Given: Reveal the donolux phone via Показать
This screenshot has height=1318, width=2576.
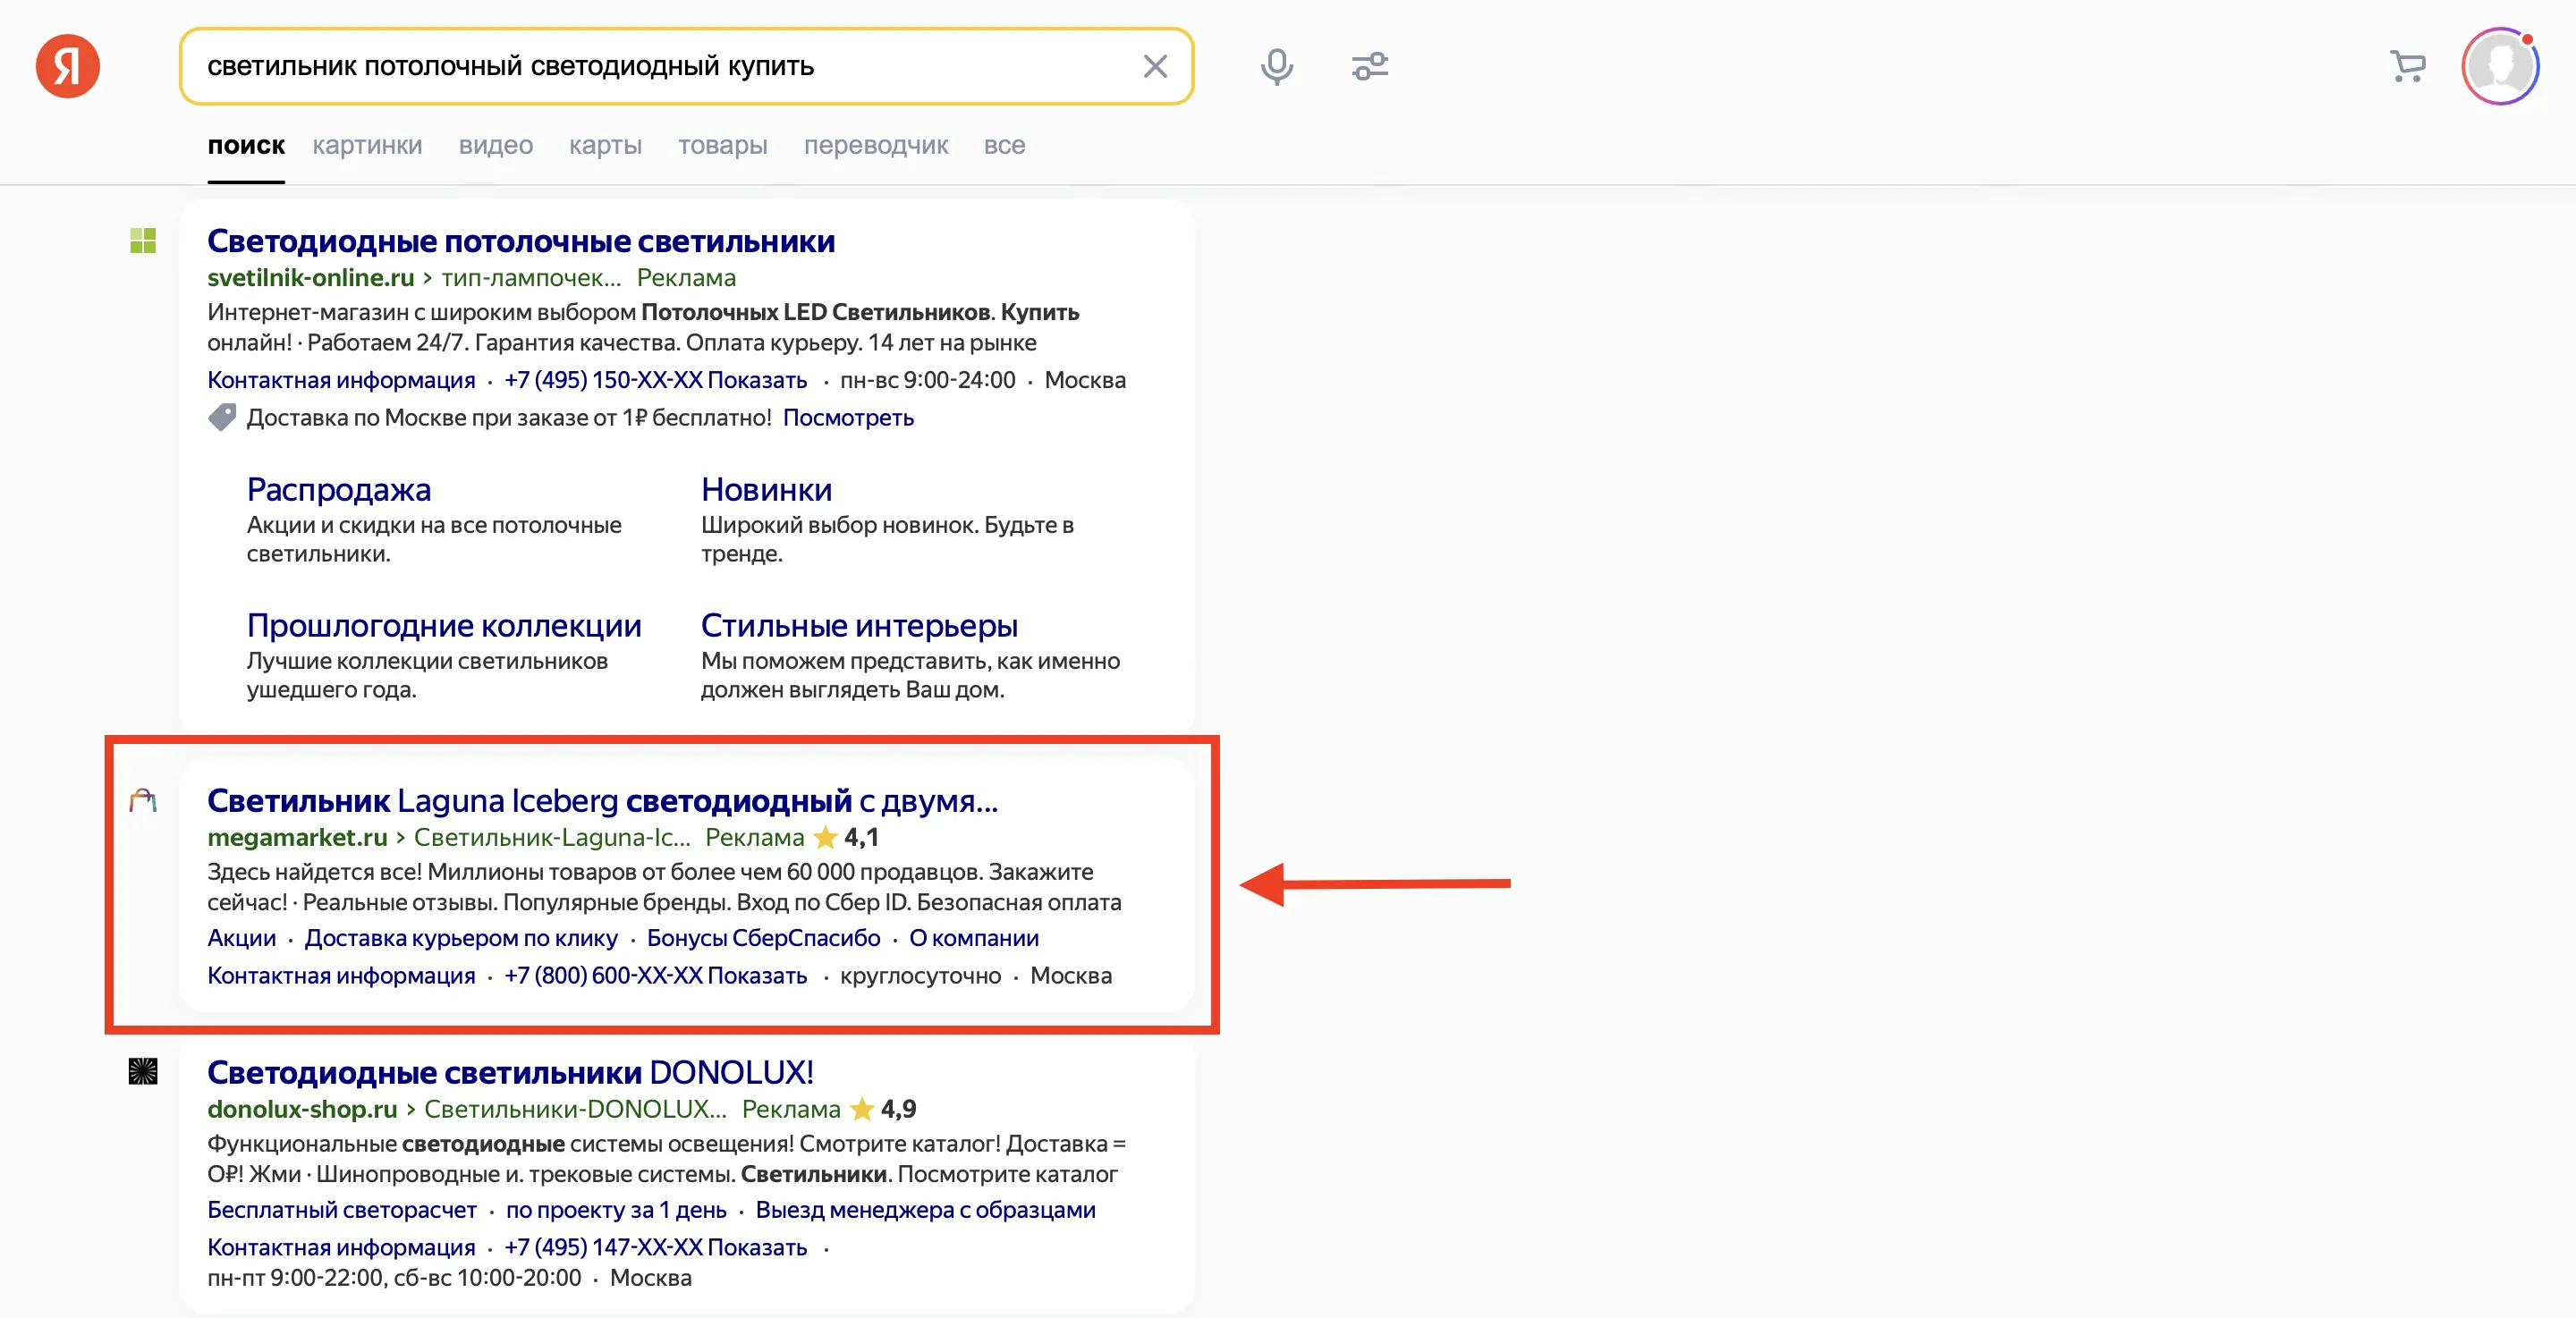Looking at the screenshot, I should tap(757, 1247).
